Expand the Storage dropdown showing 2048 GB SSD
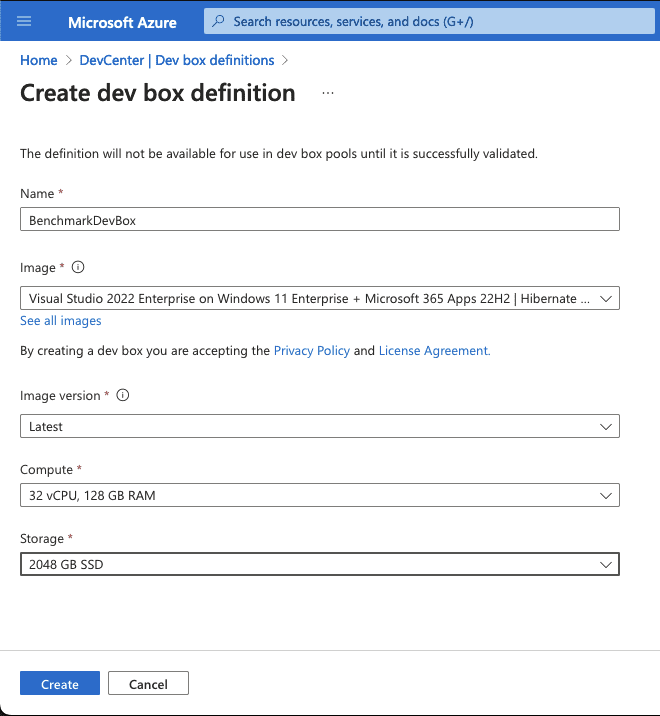Screen dimensions: 660x716 (x=319, y=565)
